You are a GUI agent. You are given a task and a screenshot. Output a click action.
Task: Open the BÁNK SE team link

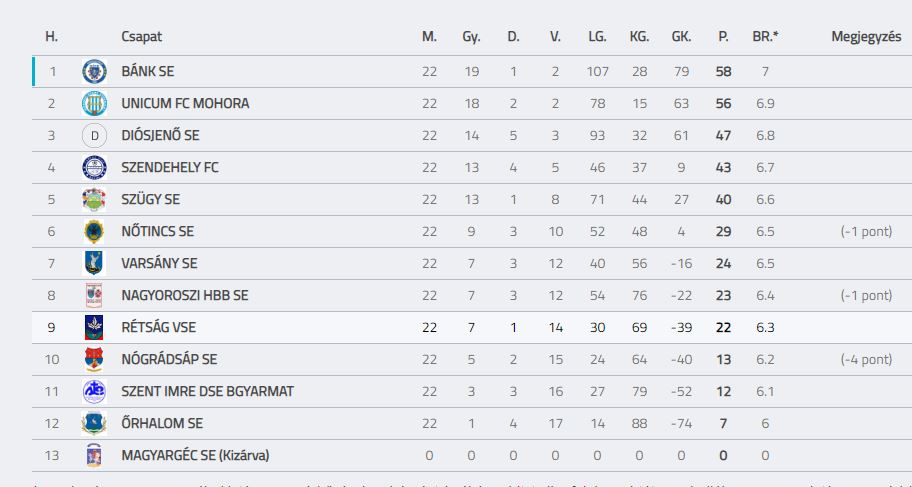pos(148,72)
